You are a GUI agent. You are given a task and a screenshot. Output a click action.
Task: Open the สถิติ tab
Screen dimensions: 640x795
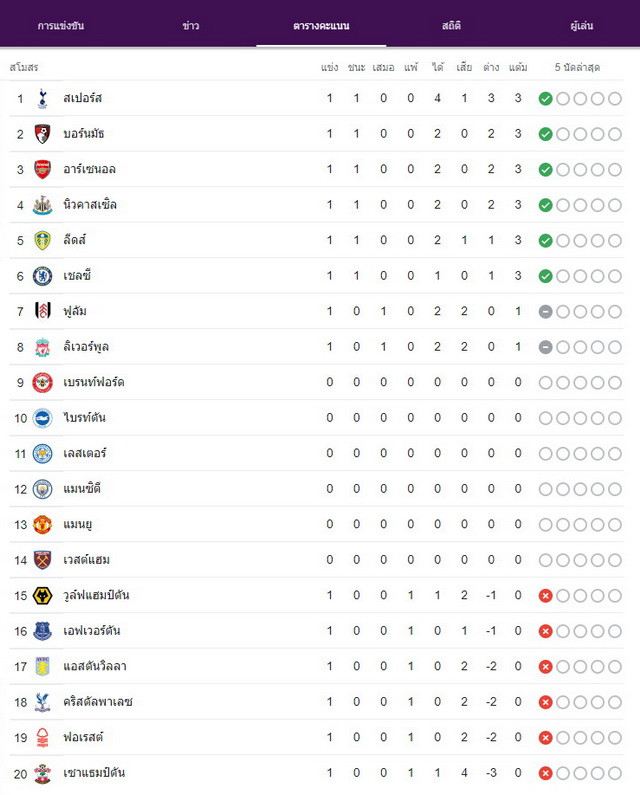(451, 25)
